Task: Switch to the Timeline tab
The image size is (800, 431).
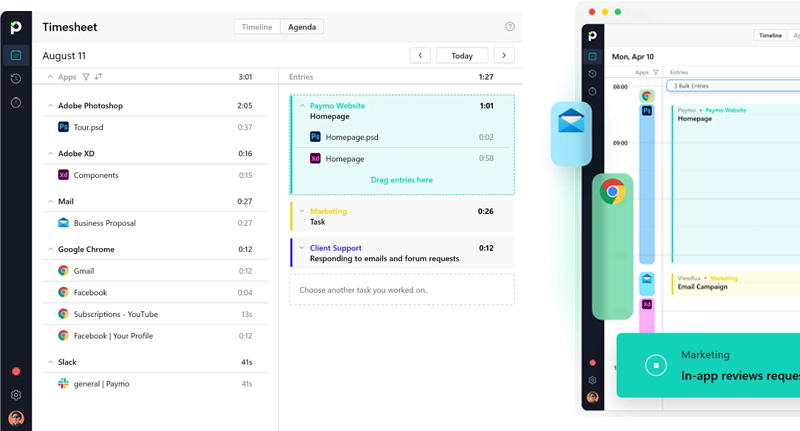Action: click(257, 27)
